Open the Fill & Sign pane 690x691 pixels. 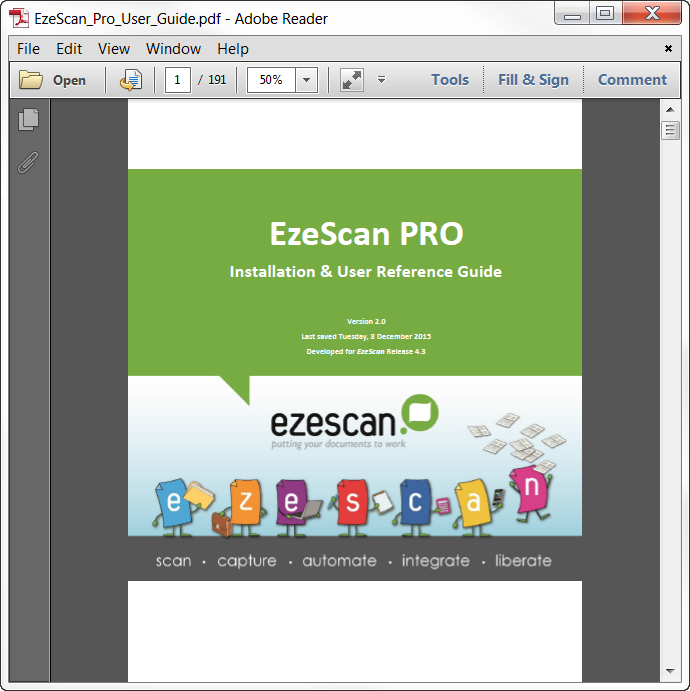533,80
